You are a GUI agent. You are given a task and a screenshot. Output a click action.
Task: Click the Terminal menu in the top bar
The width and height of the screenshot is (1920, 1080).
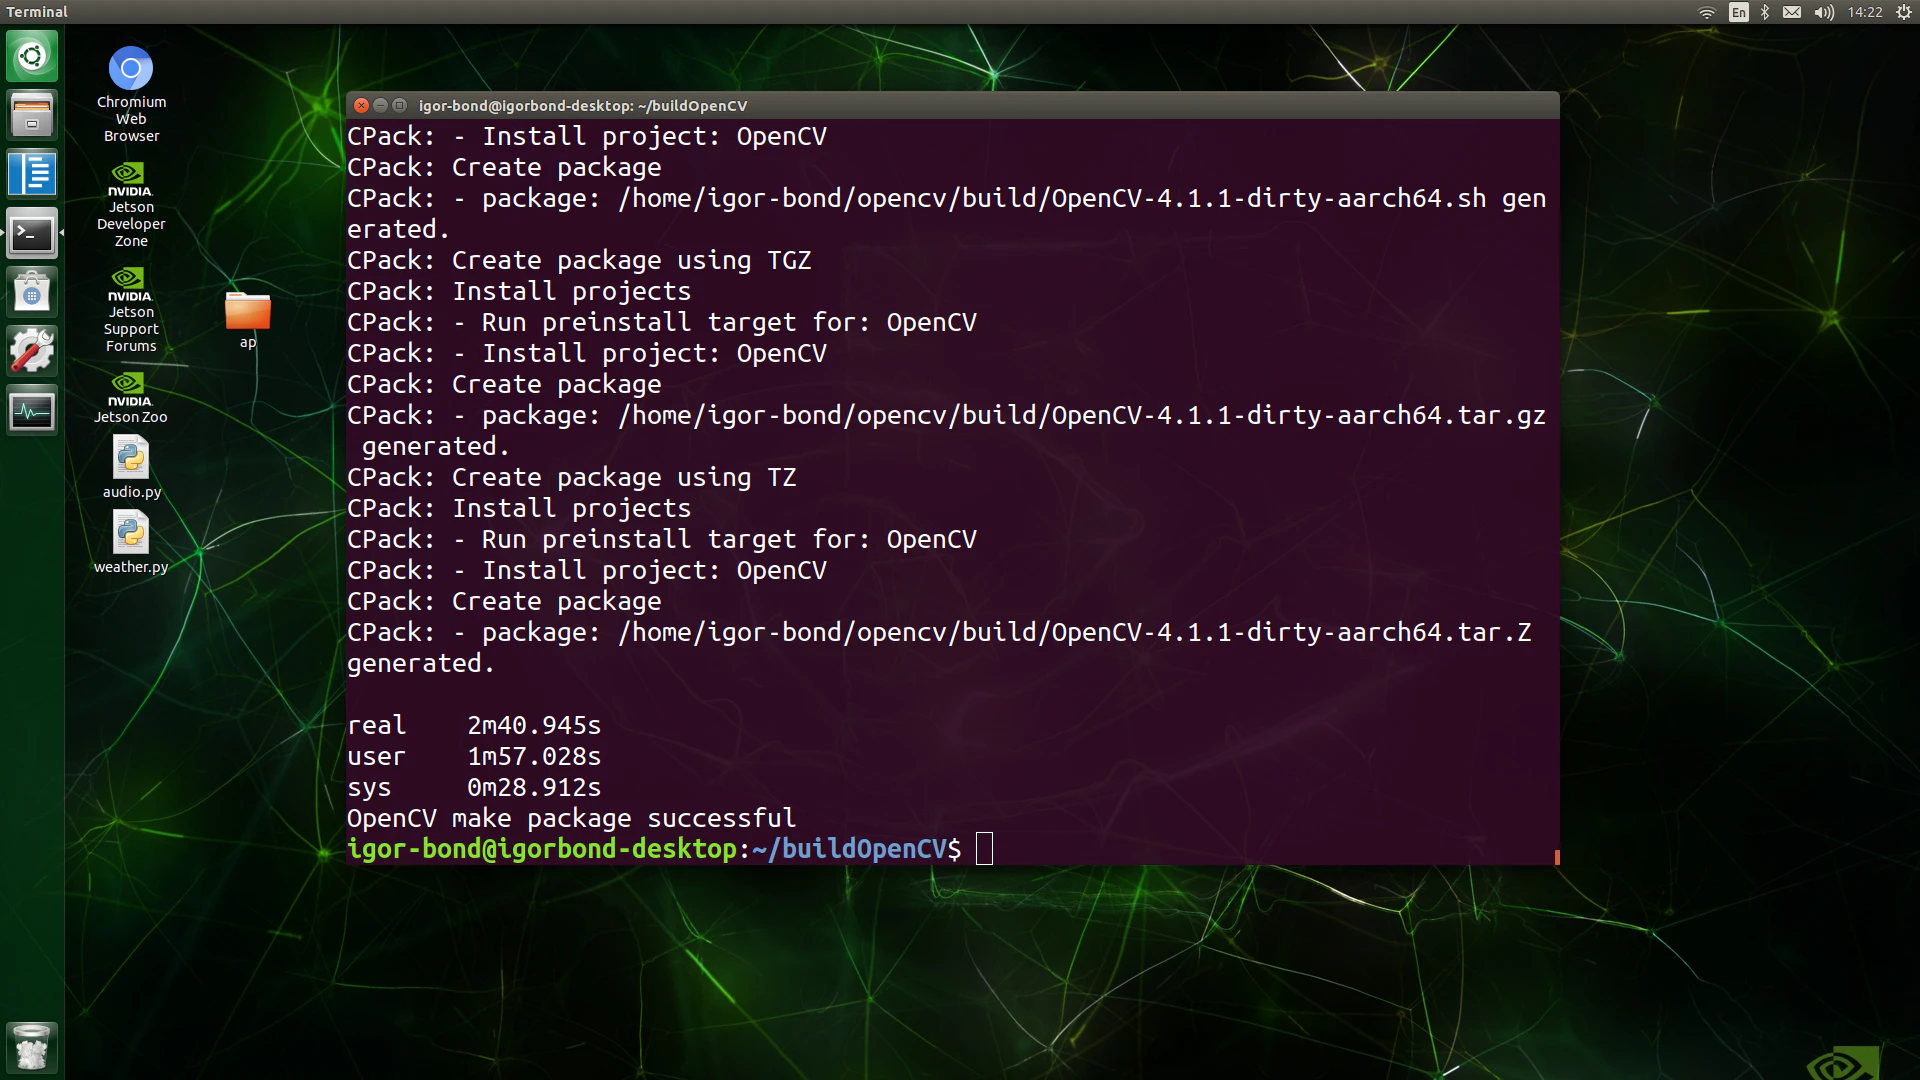pos(36,12)
